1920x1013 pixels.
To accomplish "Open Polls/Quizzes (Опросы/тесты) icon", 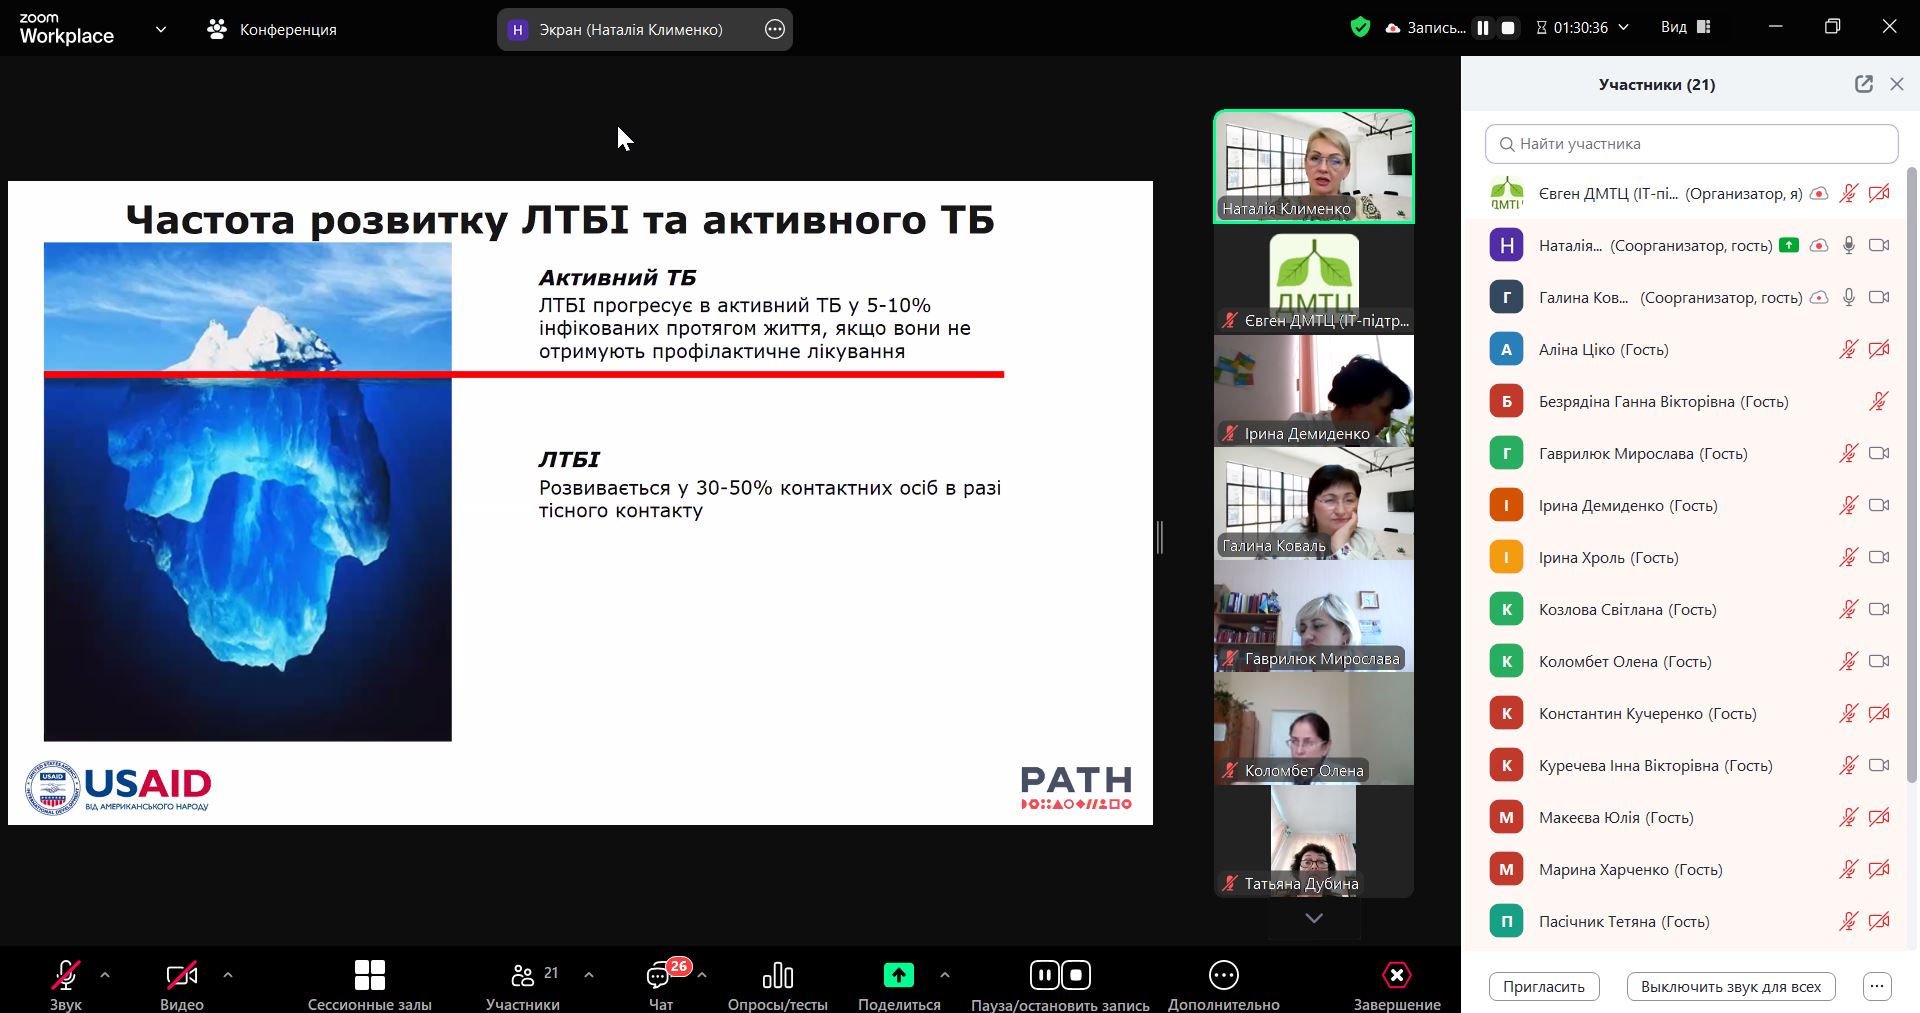I will pyautogui.click(x=777, y=975).
